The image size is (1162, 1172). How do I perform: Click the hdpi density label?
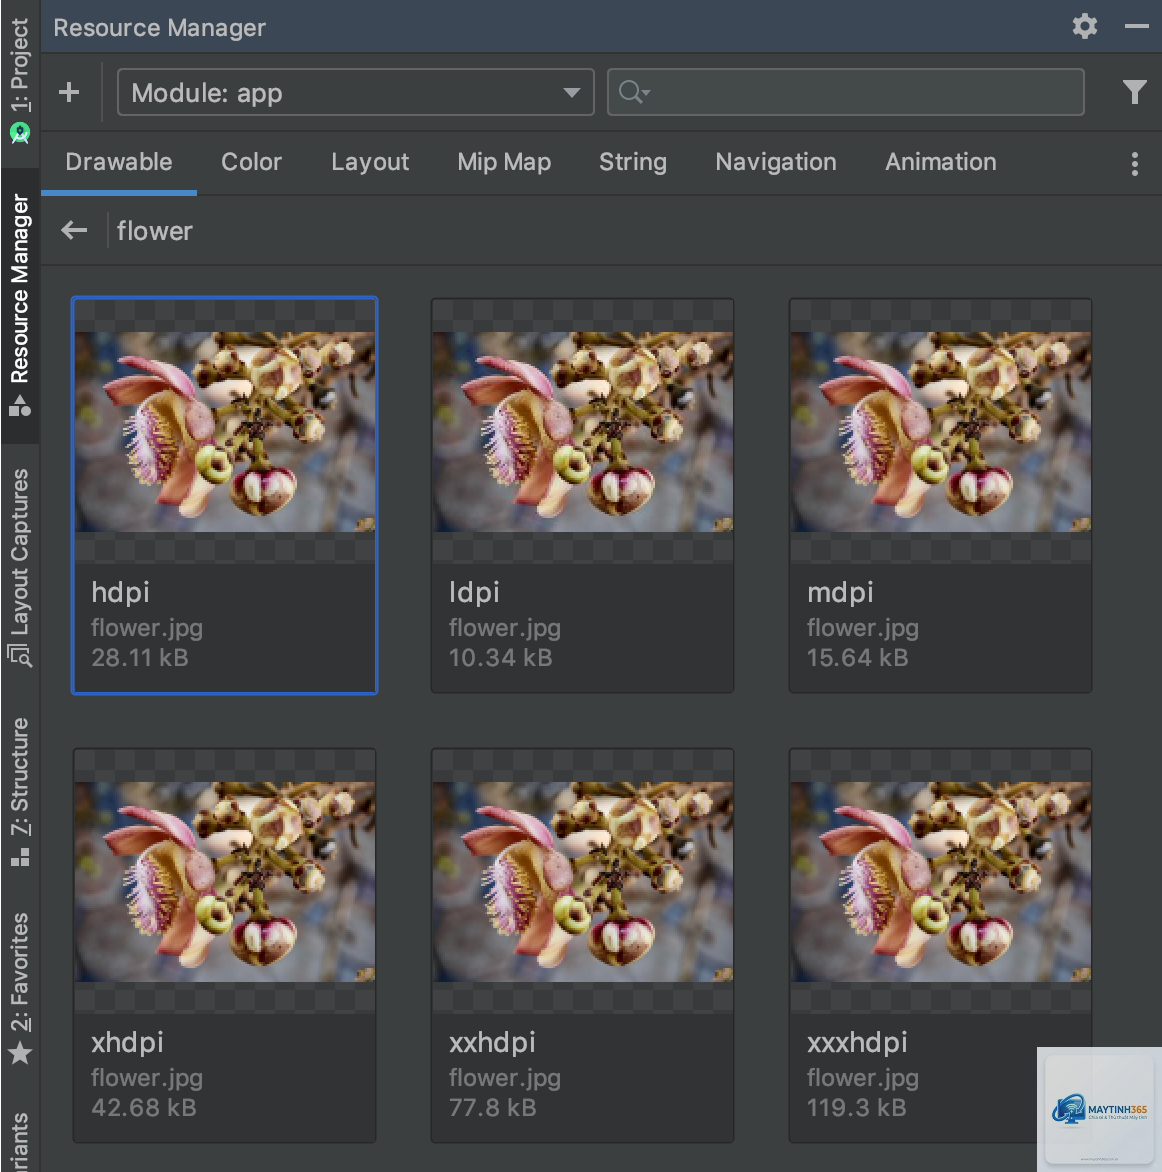coord(120,593)
